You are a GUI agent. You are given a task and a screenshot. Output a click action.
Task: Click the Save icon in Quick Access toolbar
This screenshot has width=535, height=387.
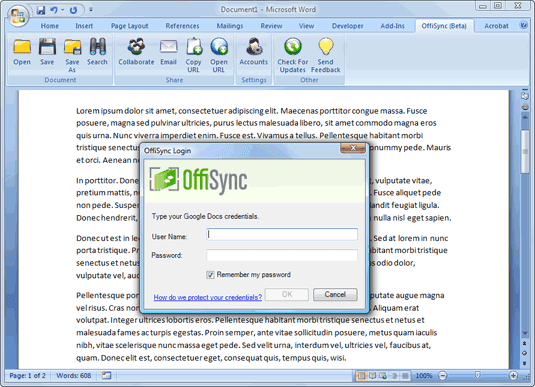pyautogui.click(x=41, y=10)
